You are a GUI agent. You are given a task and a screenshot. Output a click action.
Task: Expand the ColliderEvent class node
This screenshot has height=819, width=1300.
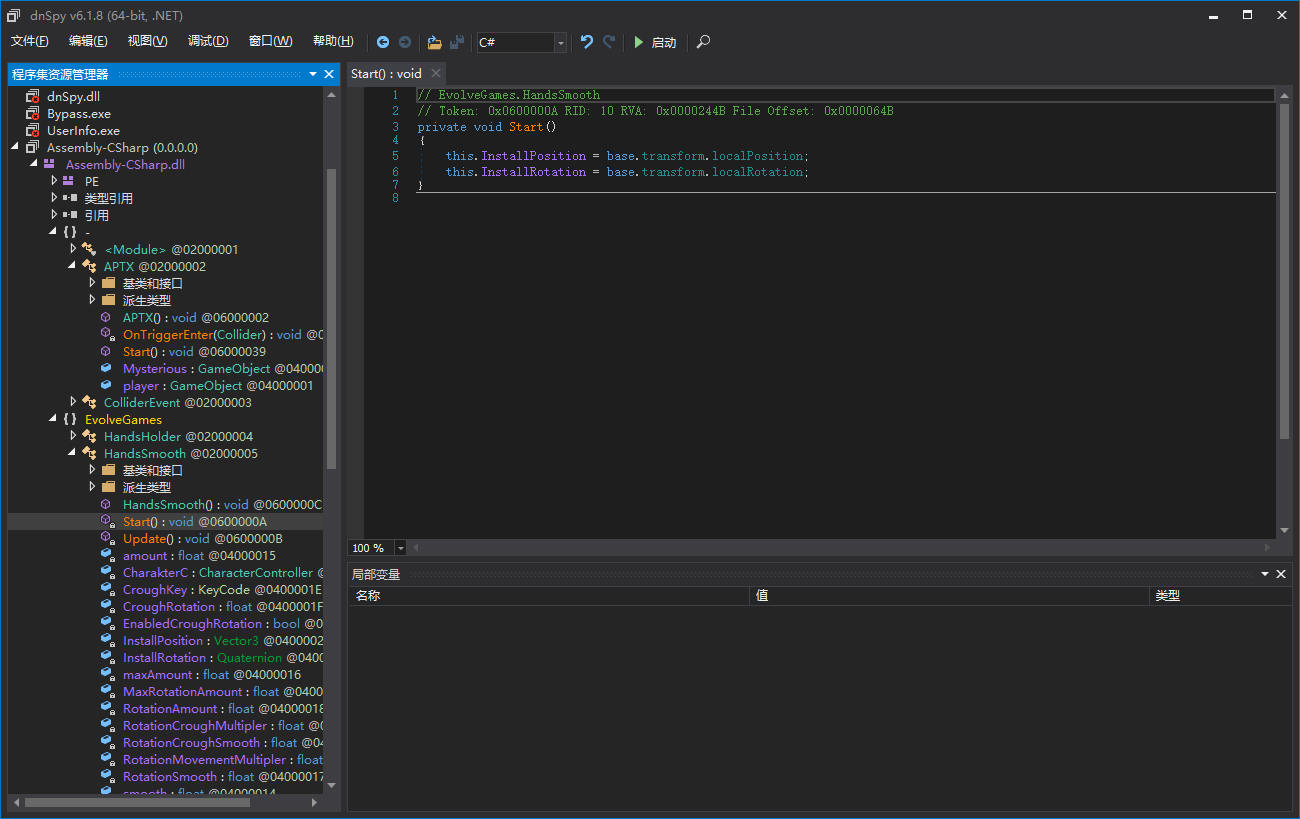click(73, 402)
